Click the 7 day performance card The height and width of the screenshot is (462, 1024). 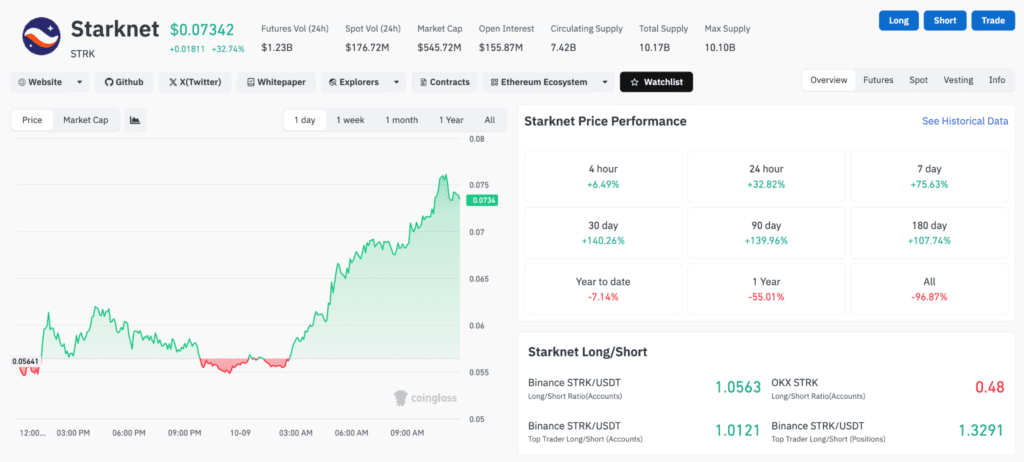pyautogui.click(x=929, y=177)
